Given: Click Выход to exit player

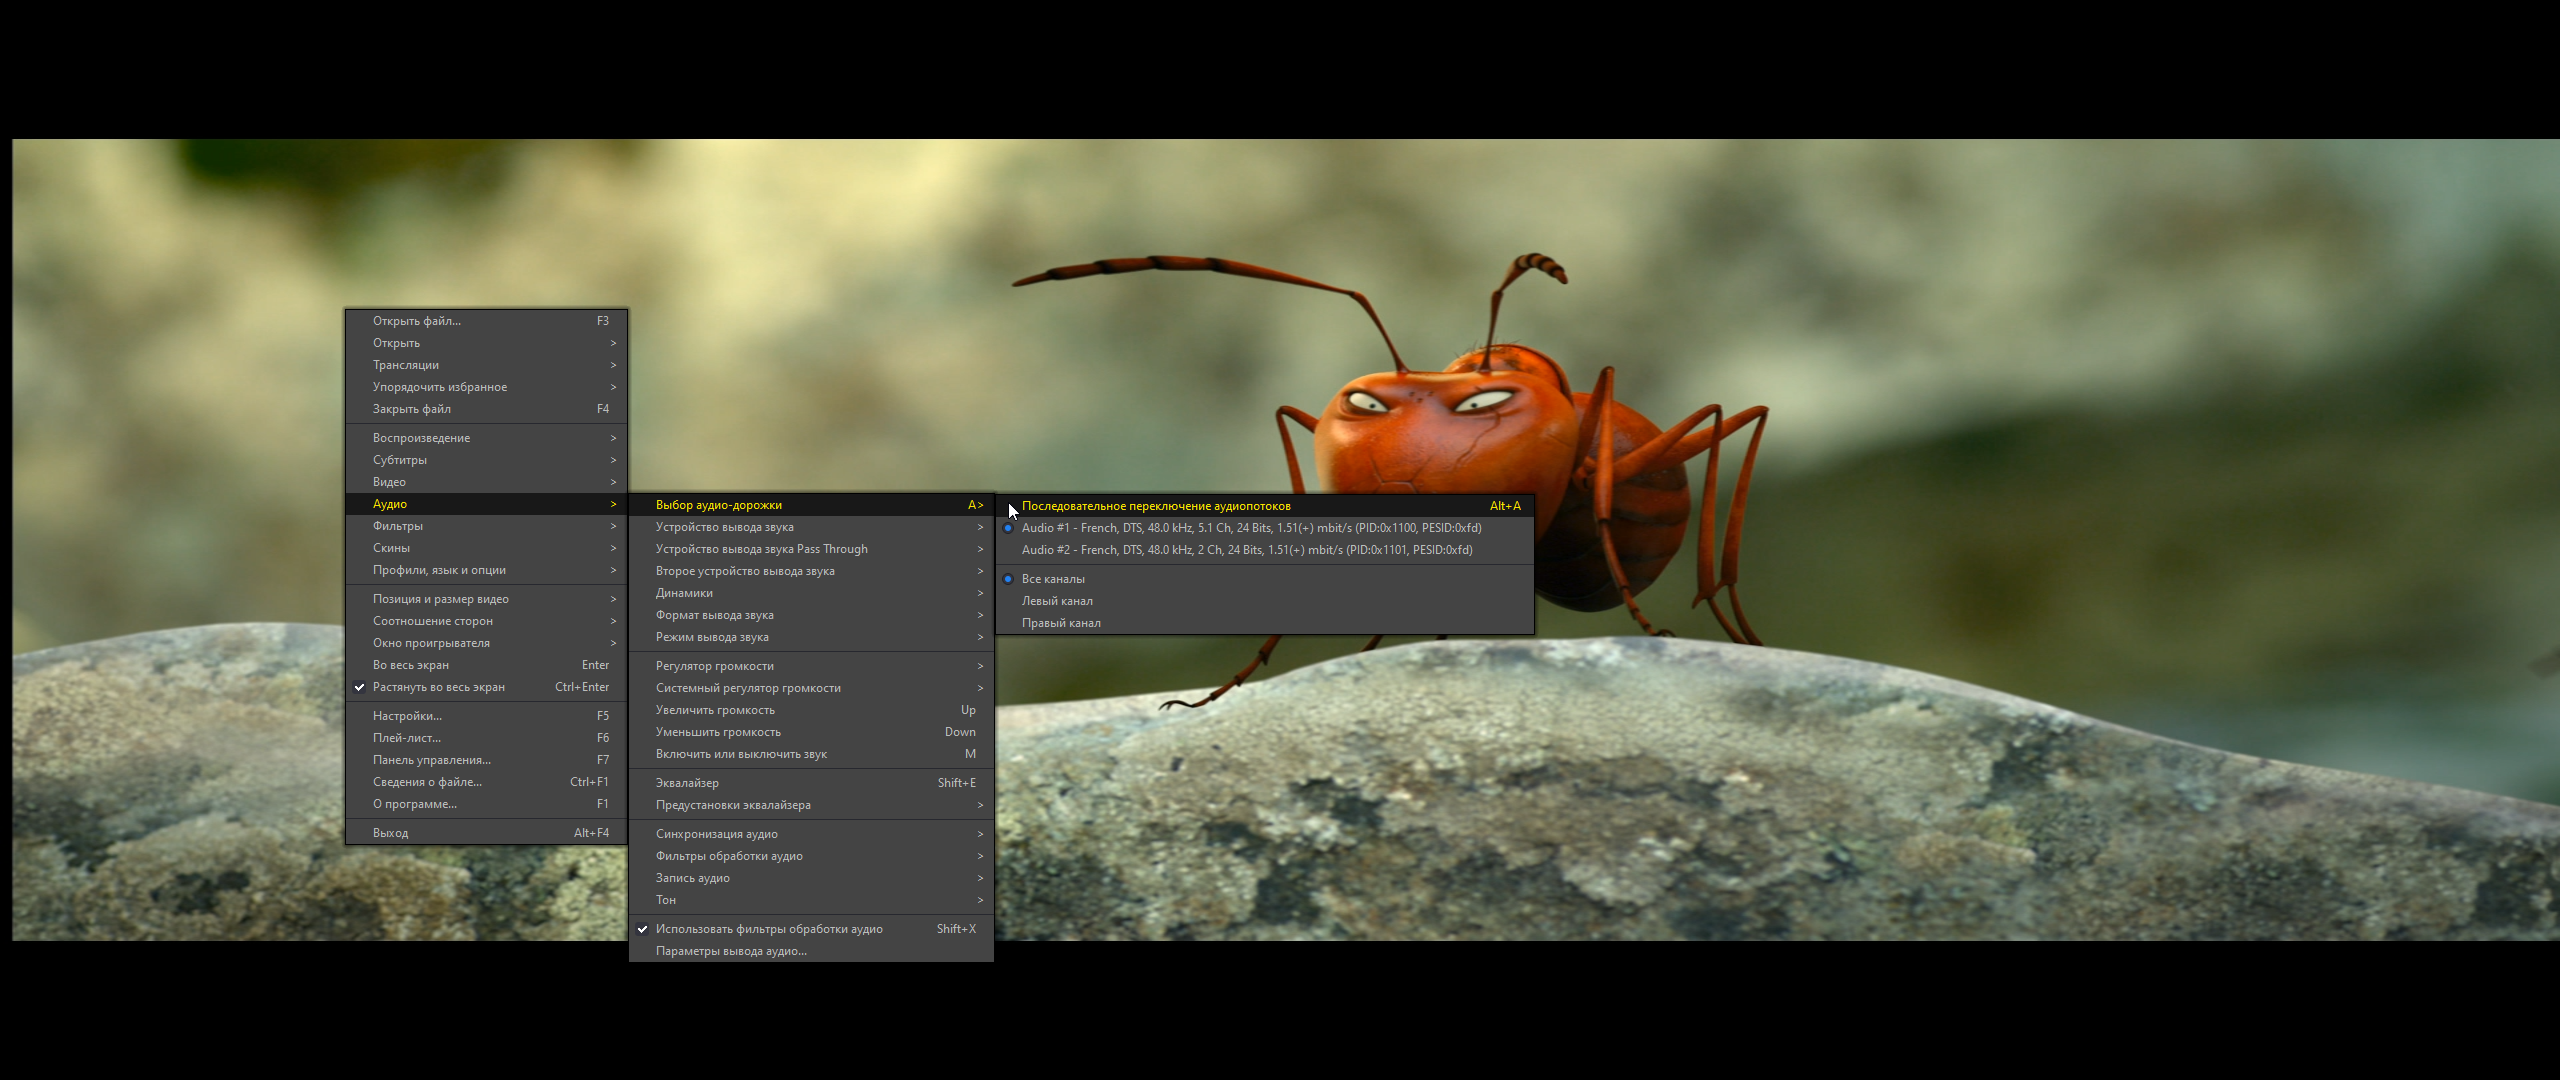Looking at the screenshot, I should [390, 833].
